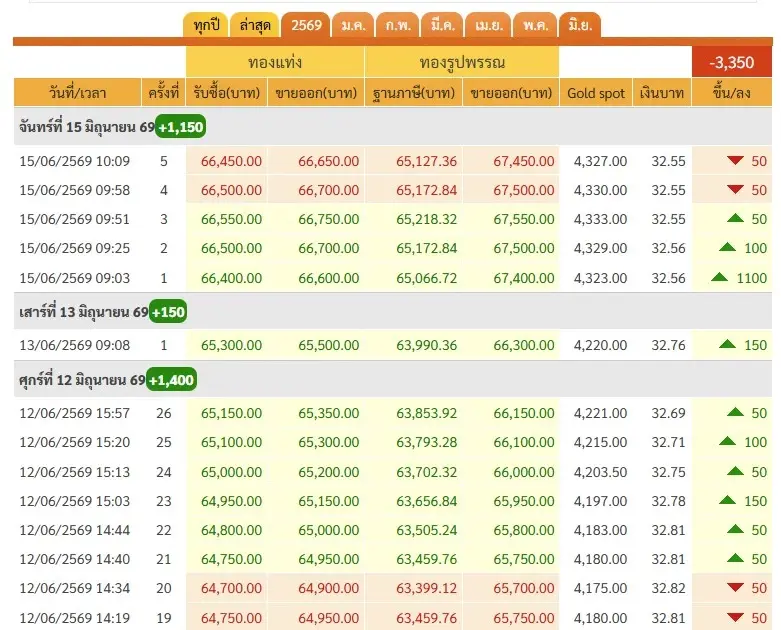
Task: Click buy price 66,450.00
Action: pos(231,161)
